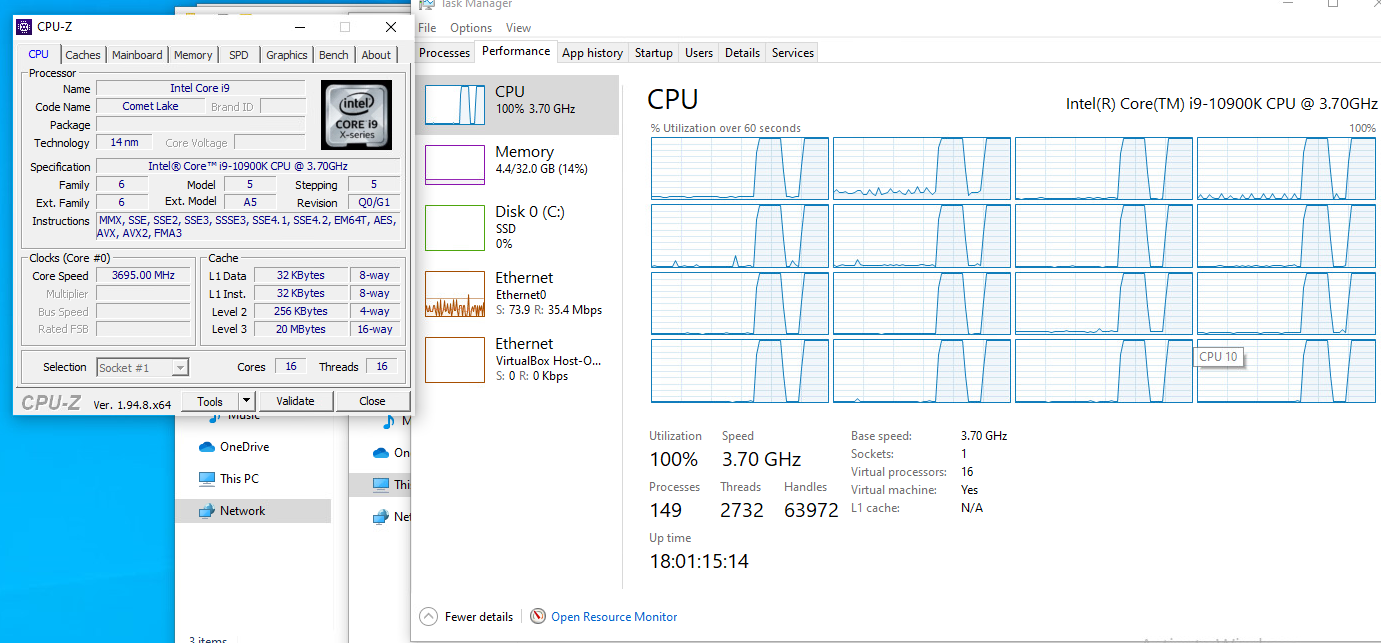Click the Virtual machine value Yes
The width and height of the screenshot is (1381, 643).
(x=969, y=490)
